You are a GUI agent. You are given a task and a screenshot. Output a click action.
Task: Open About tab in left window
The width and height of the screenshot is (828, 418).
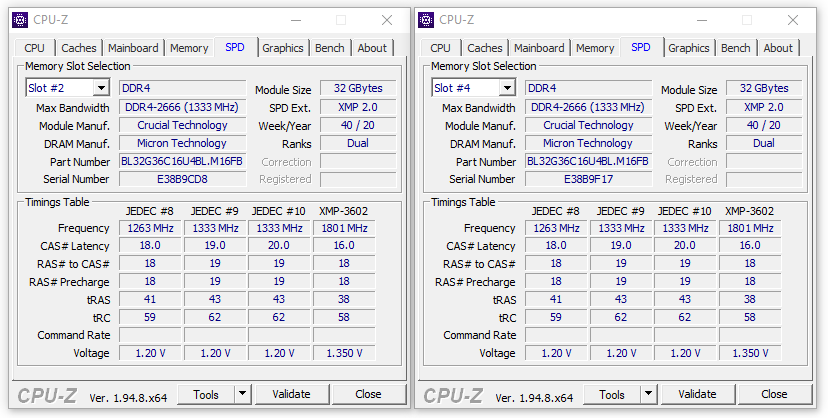[x=372, y=48]
